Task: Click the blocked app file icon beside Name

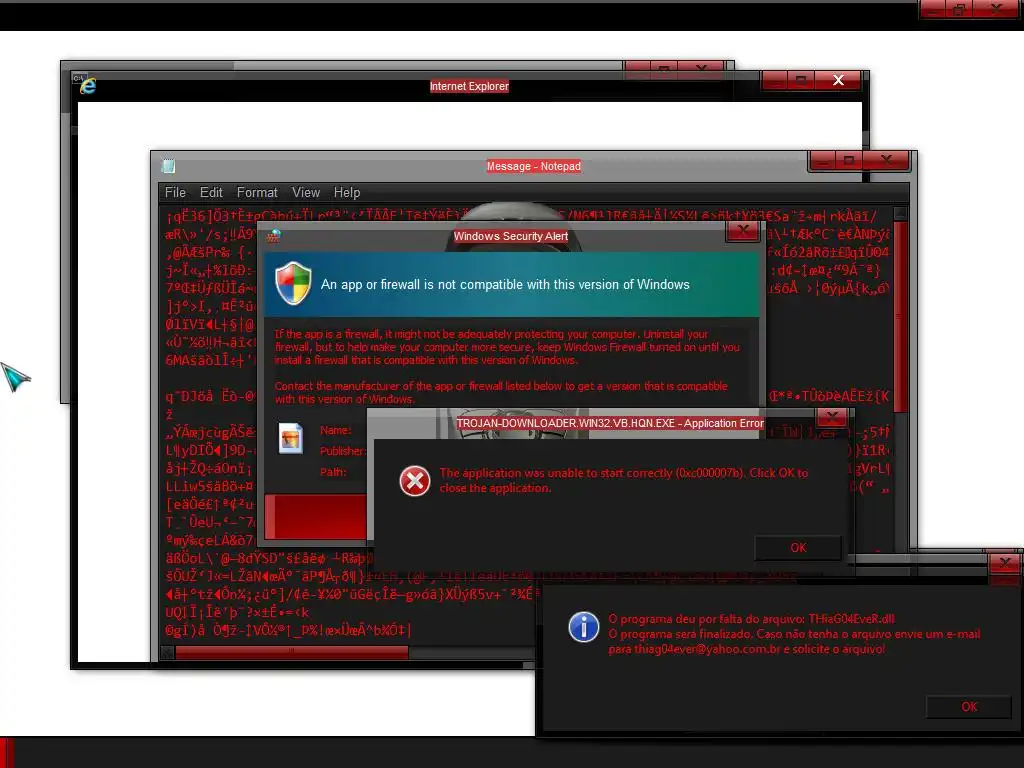Action: pos(291,438)
